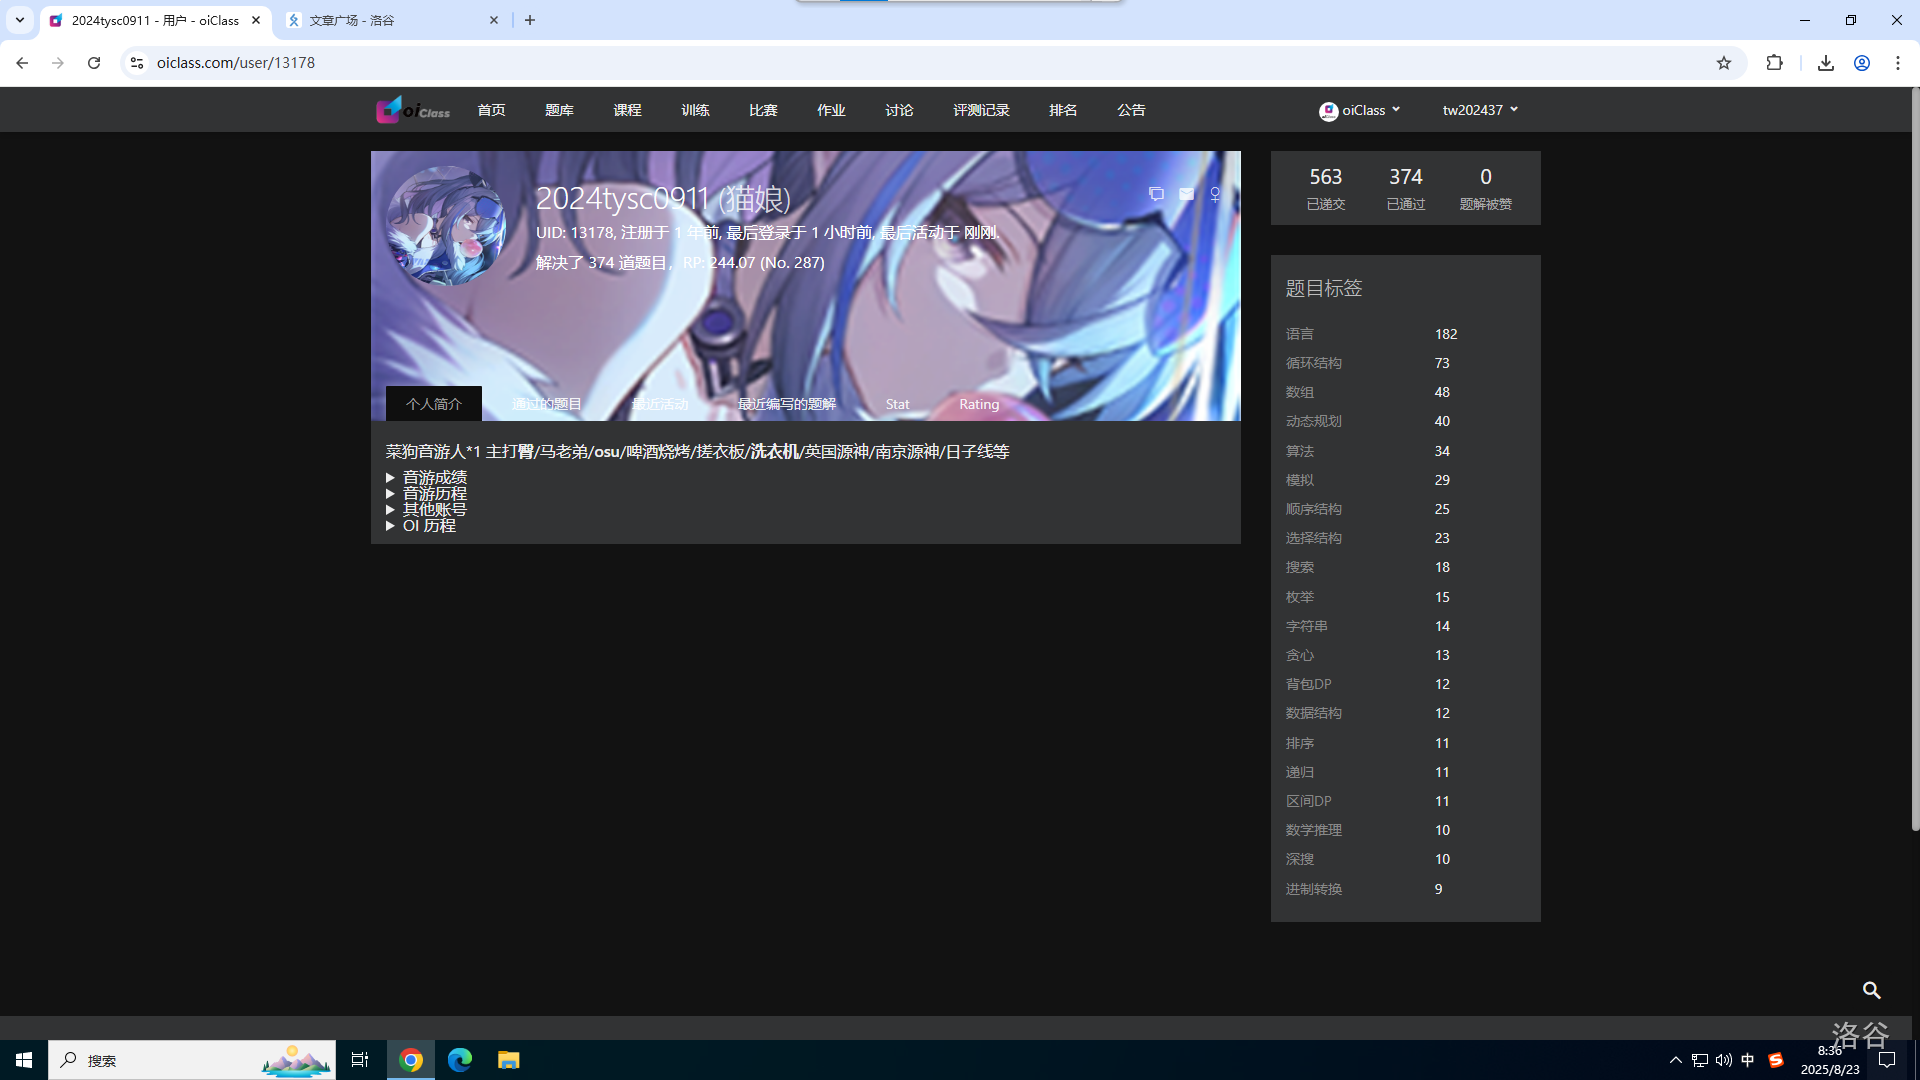Switch to the Rating tab
The image size is (1920, 1080).
978,404
